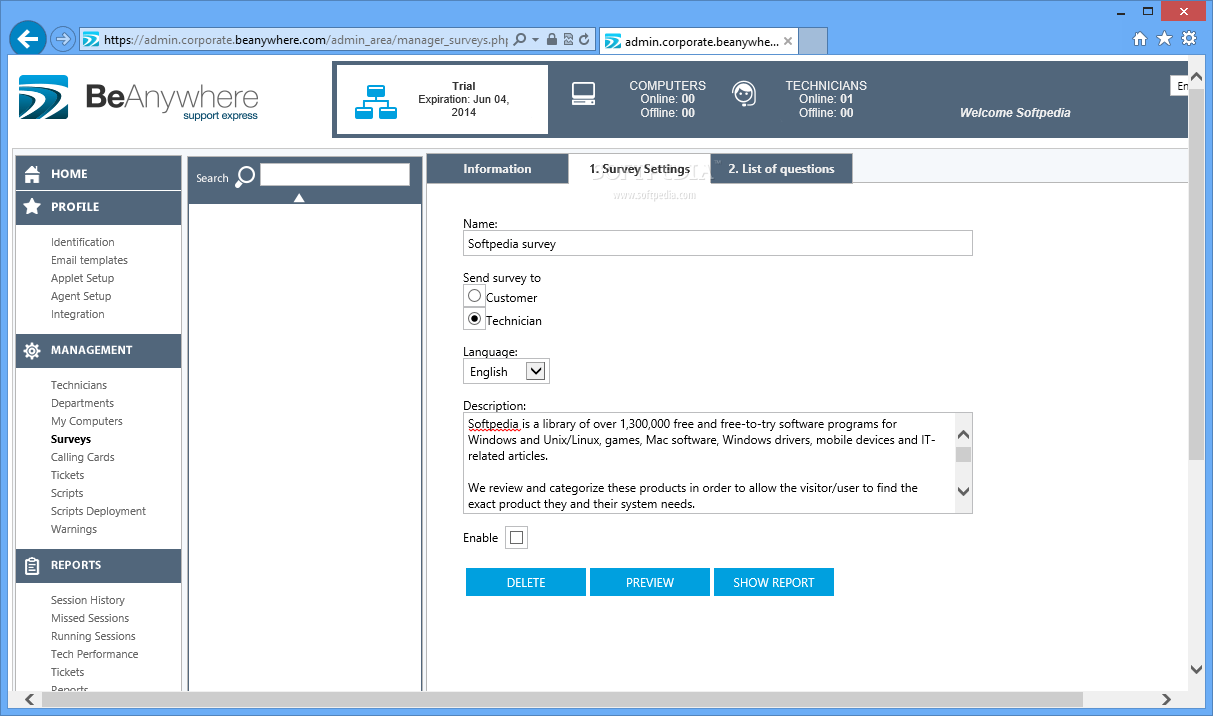Image resolution: width=1213 pixels, height=716 pixels.
Task: Click the SHOW REPORT button
Action: click(774, 582)
